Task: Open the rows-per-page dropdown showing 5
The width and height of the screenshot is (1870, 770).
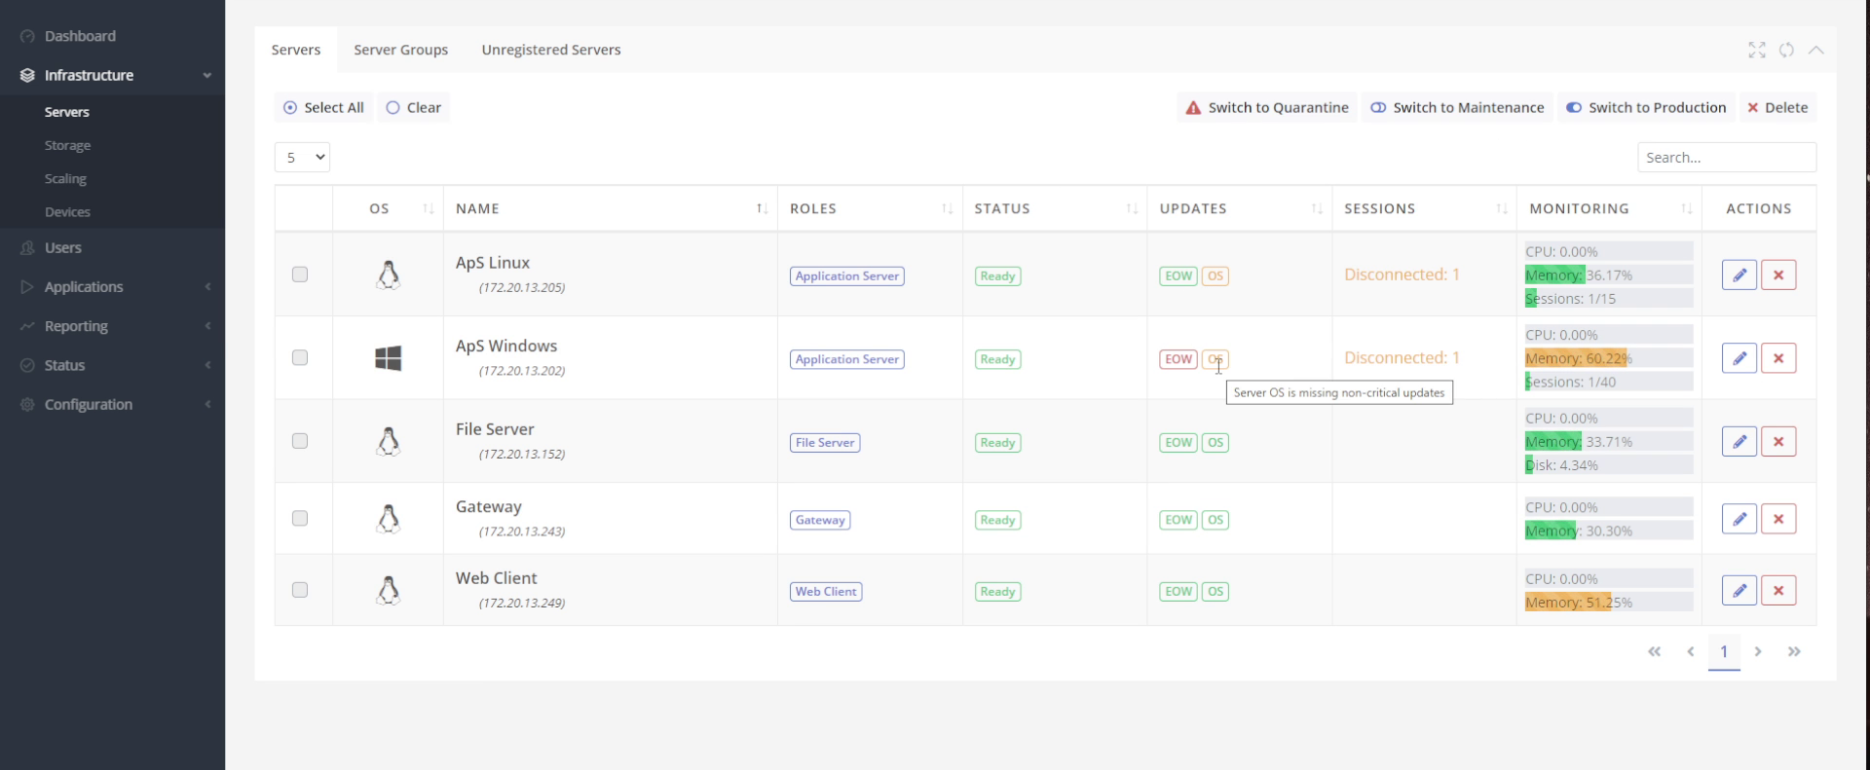Action: point(302,157)
